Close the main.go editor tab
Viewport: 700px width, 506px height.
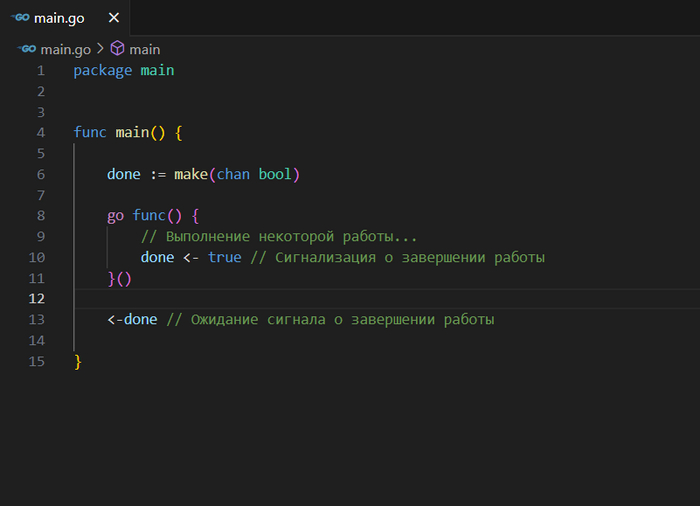click(113, 18)
